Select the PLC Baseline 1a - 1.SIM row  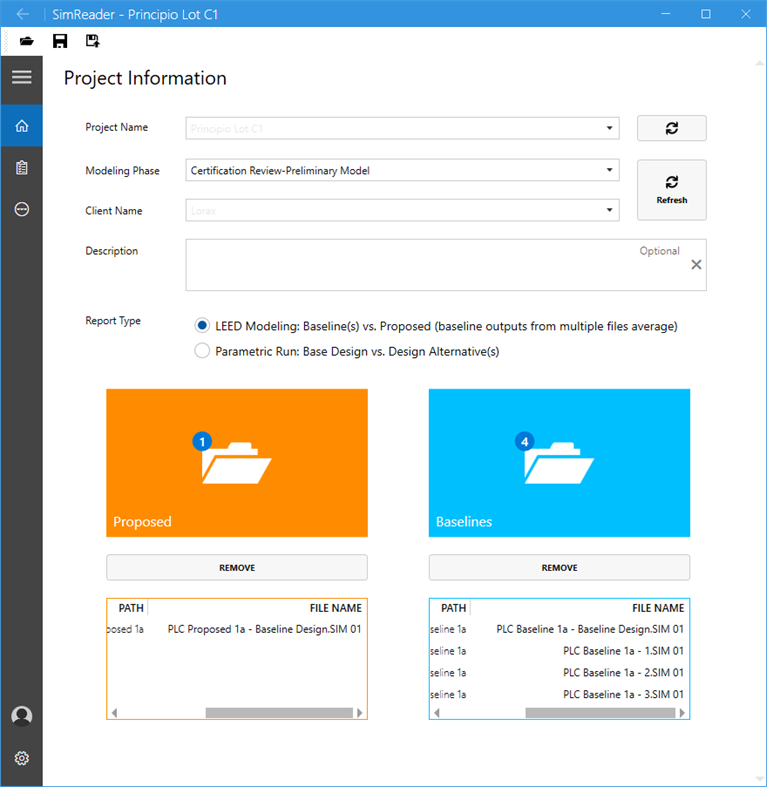[x=559, y=651]
